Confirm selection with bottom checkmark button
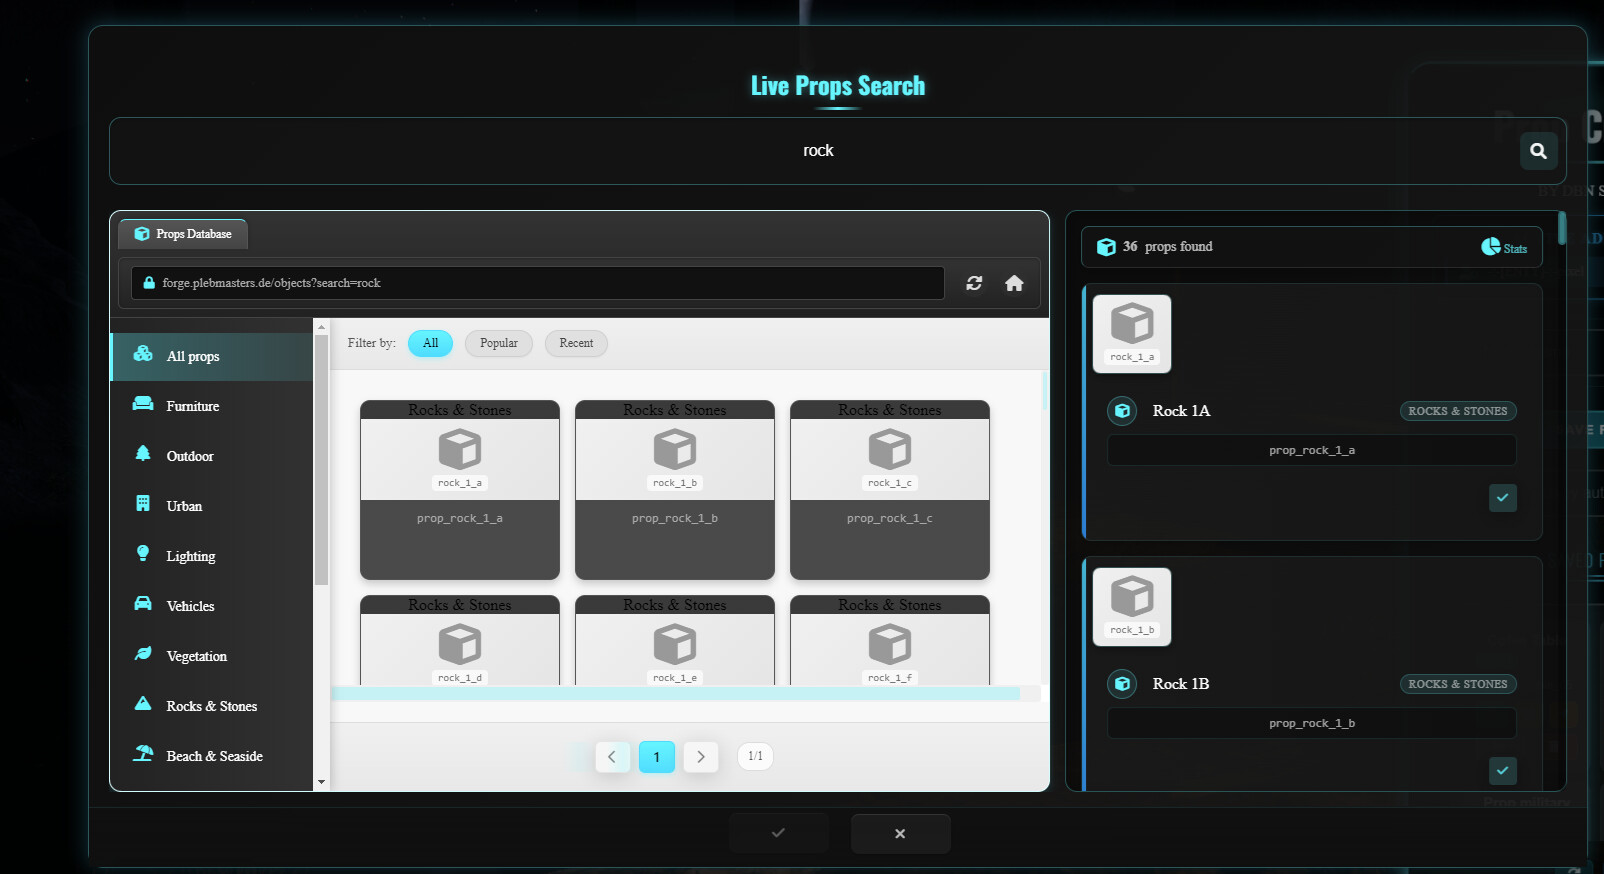The image size is (1604, 874). tap(778, 833)
